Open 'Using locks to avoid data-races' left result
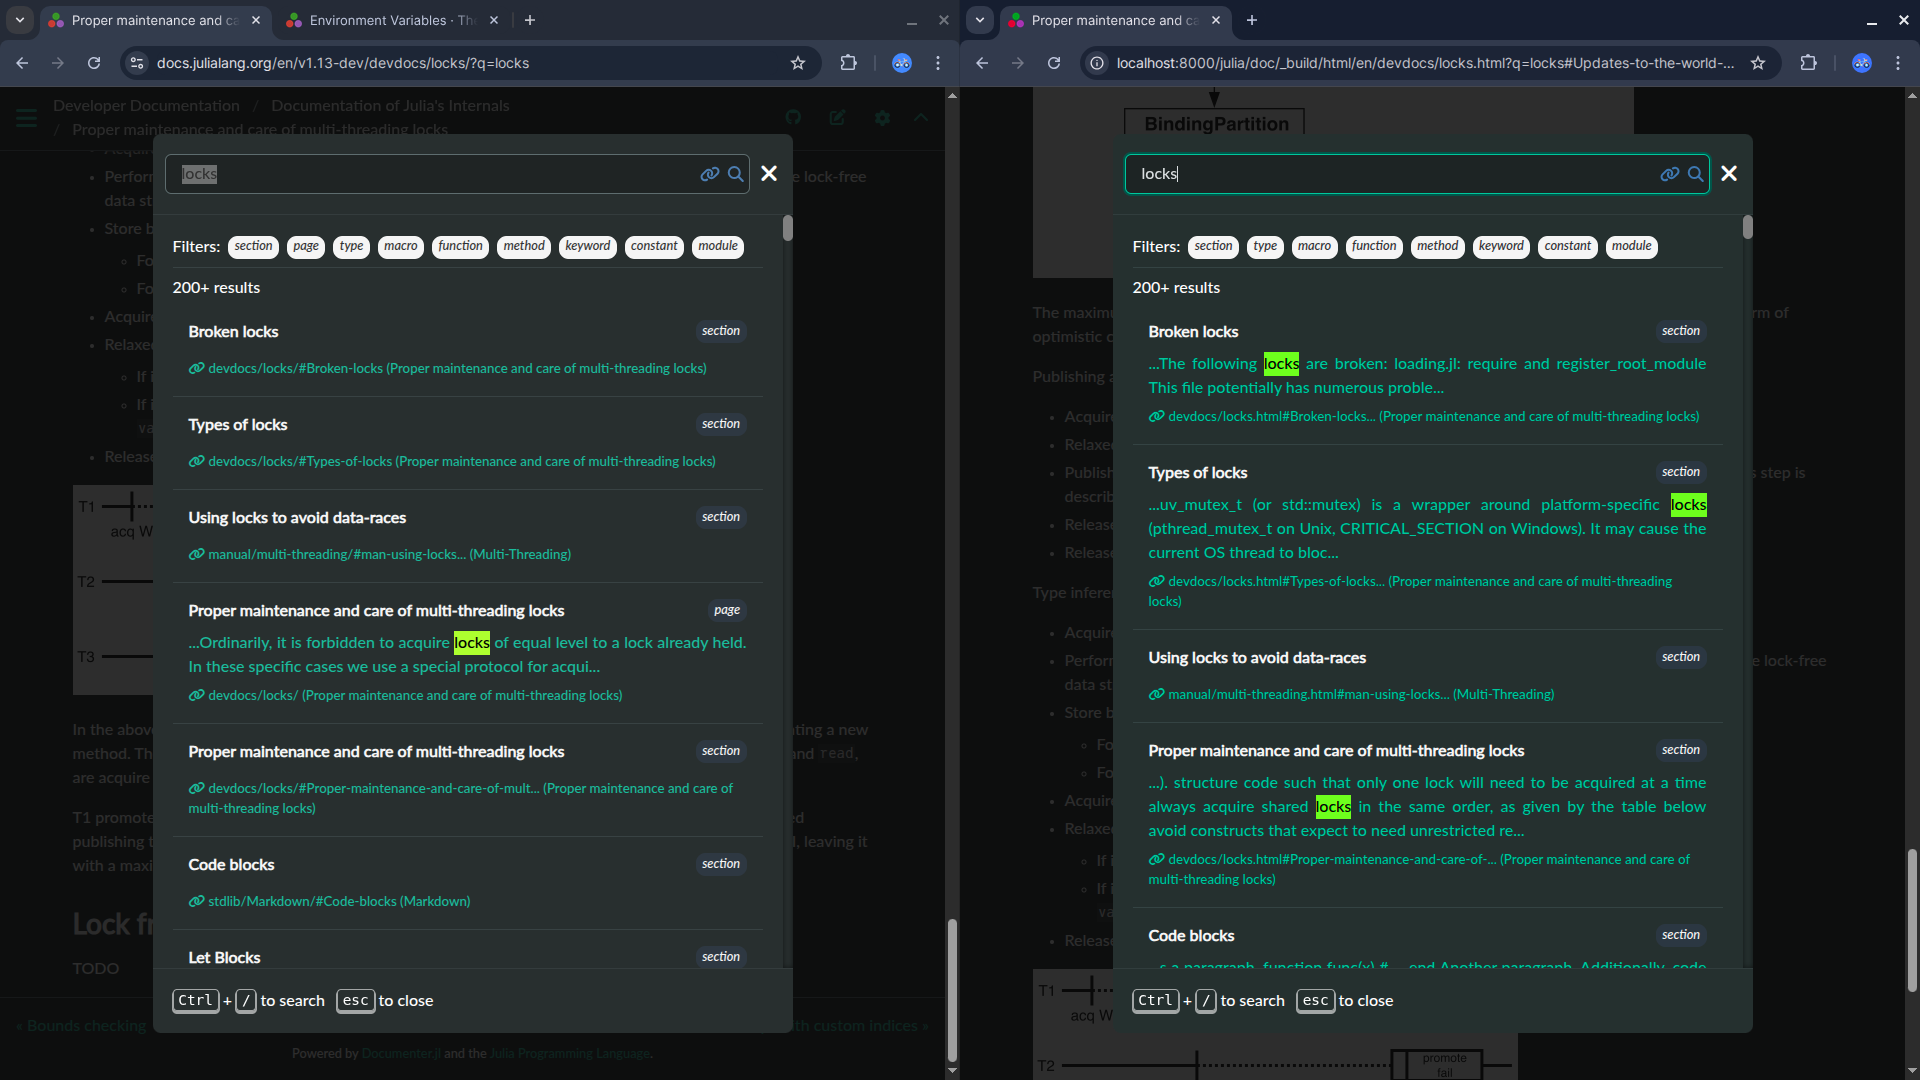This screenshot has height=1080, width=1920. pyautogui.click(x=297, y=518)
